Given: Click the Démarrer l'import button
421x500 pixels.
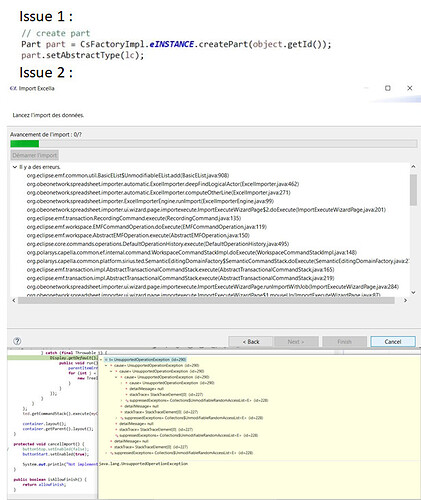Looking at the screenshot, I should pos(35,155).
